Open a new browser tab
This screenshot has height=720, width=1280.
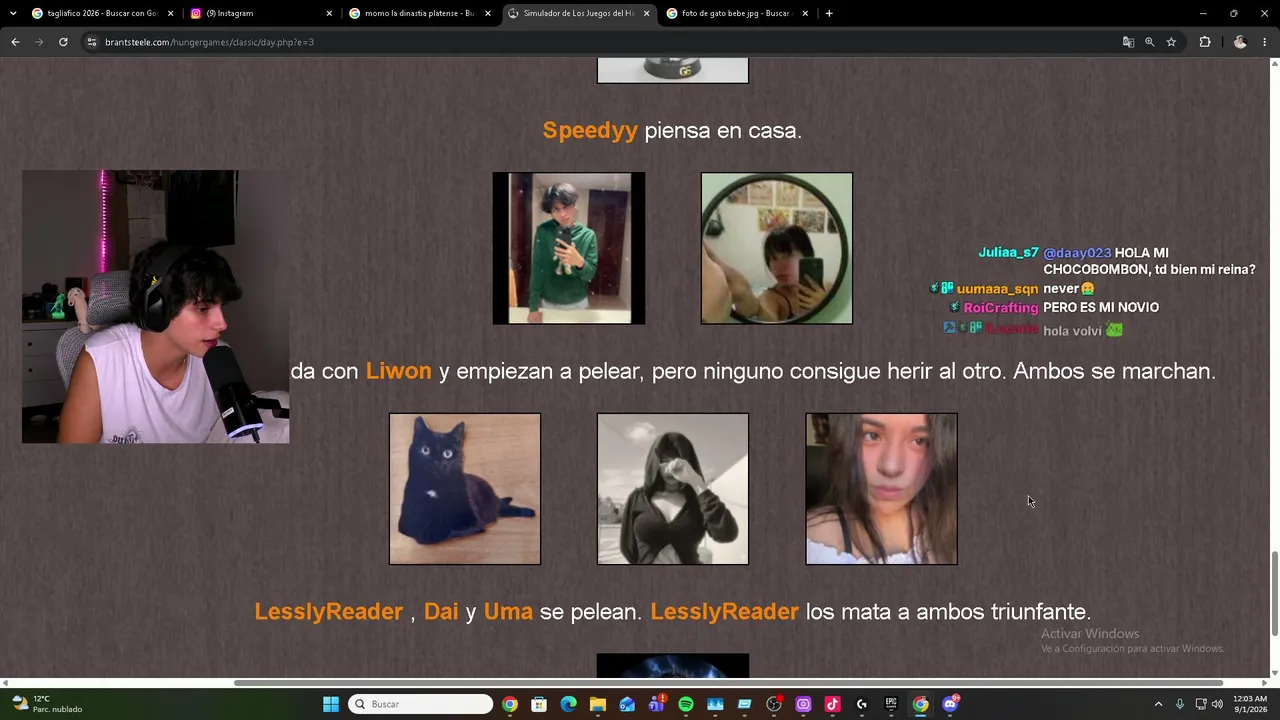pos(829,13)
